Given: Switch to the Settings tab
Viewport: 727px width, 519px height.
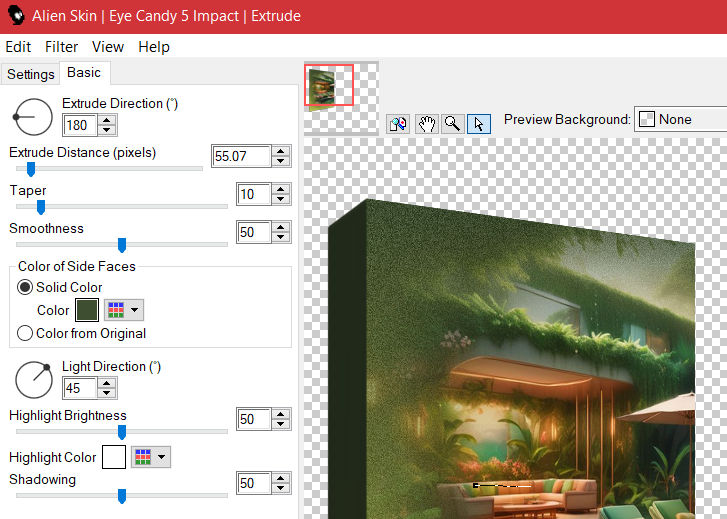Looking at the screenshot, I should pyautogui.click(x=31, y=74).
